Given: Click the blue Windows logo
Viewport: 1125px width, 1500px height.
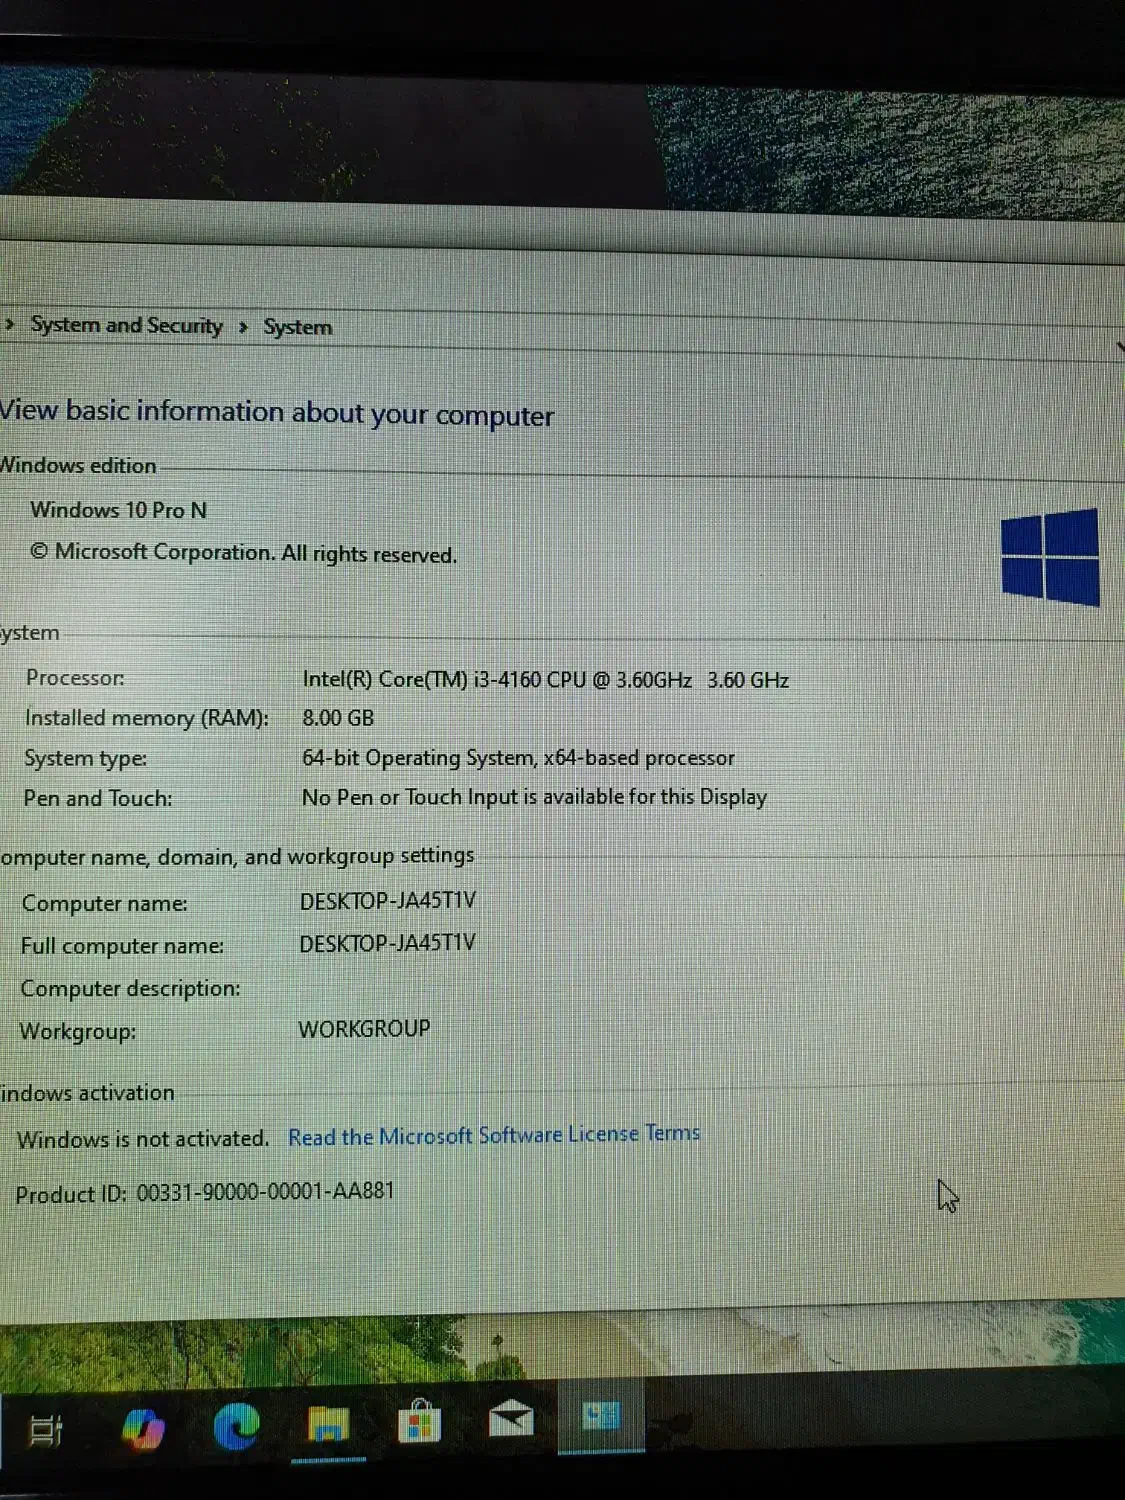Looking at the screenshot, I should tap(1050, 557).
